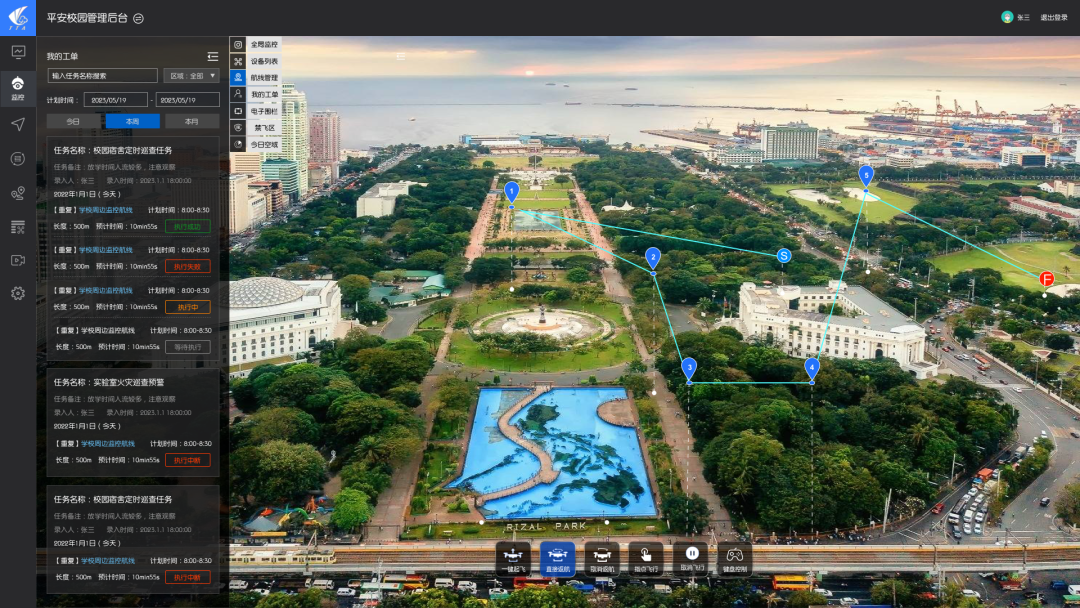Viewport: 1080px width, 608px height.
Task: Click the 一键起飞 drone takeoff icon
Action: point(513,556)
